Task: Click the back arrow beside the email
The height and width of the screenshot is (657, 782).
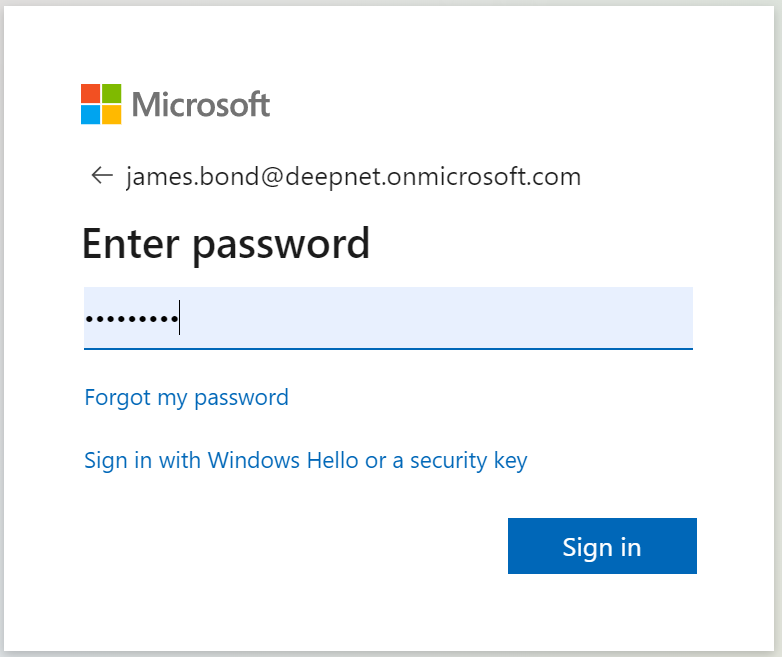Action: pos(101,177)
